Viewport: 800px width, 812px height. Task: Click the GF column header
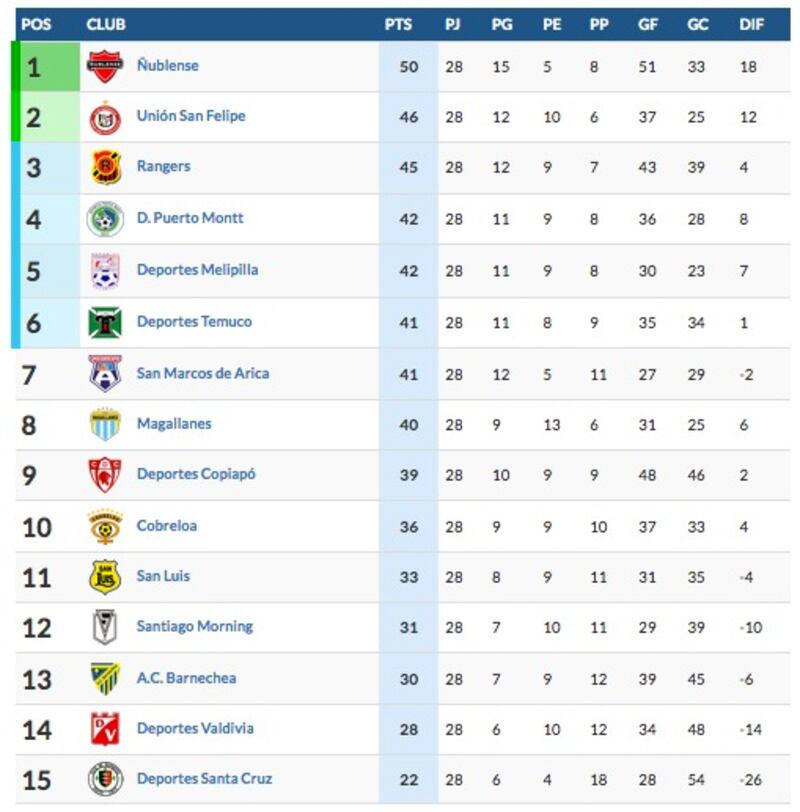tap(648, 24)
